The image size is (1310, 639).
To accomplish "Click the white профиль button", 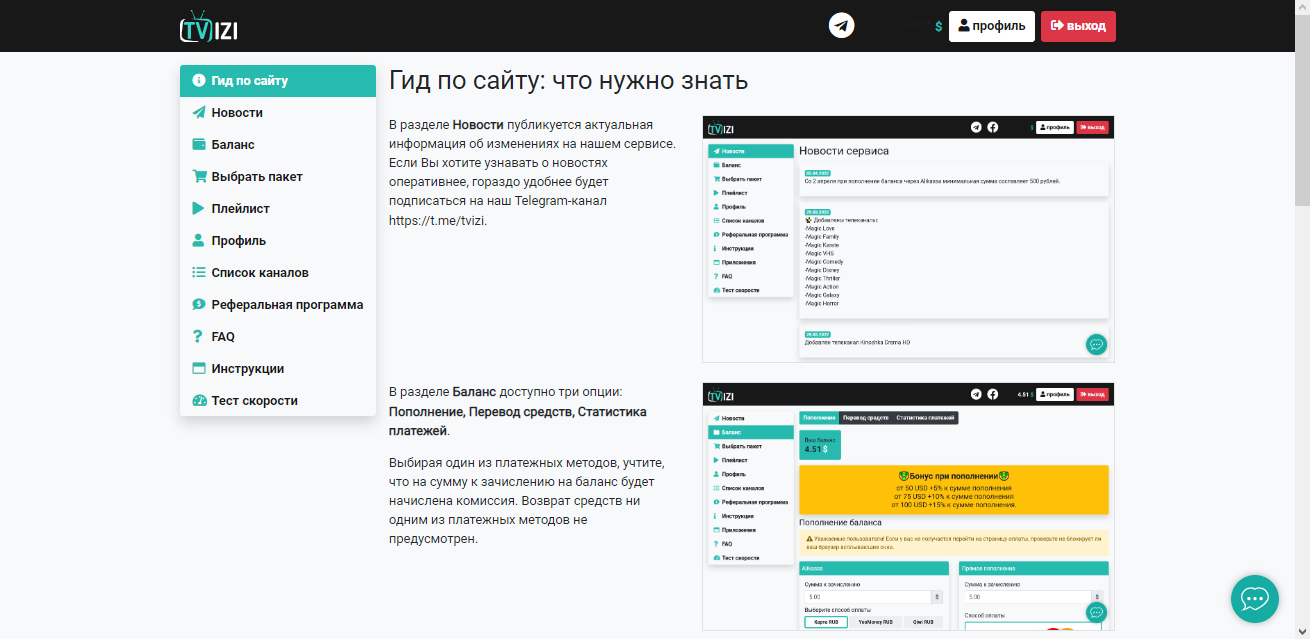I will click(992, 26).
